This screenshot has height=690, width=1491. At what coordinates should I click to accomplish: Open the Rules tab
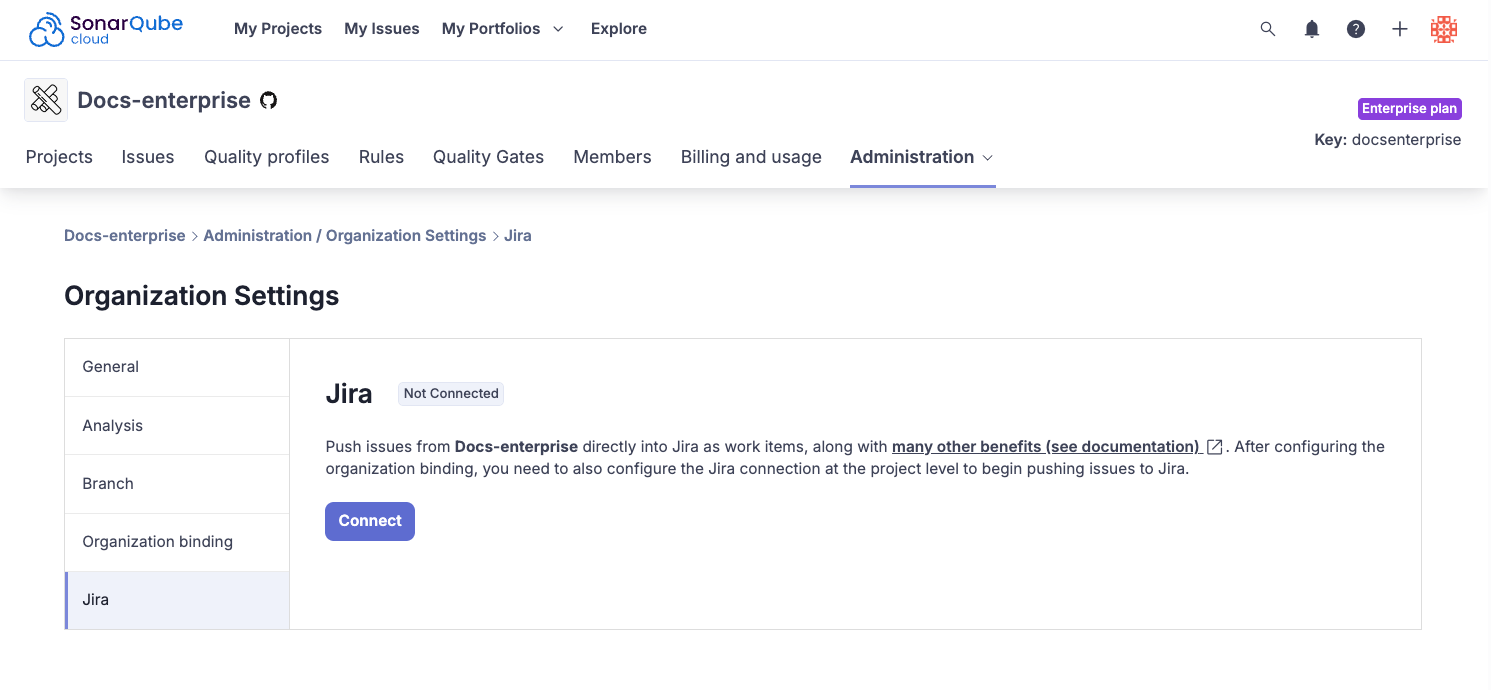point(381,157)
